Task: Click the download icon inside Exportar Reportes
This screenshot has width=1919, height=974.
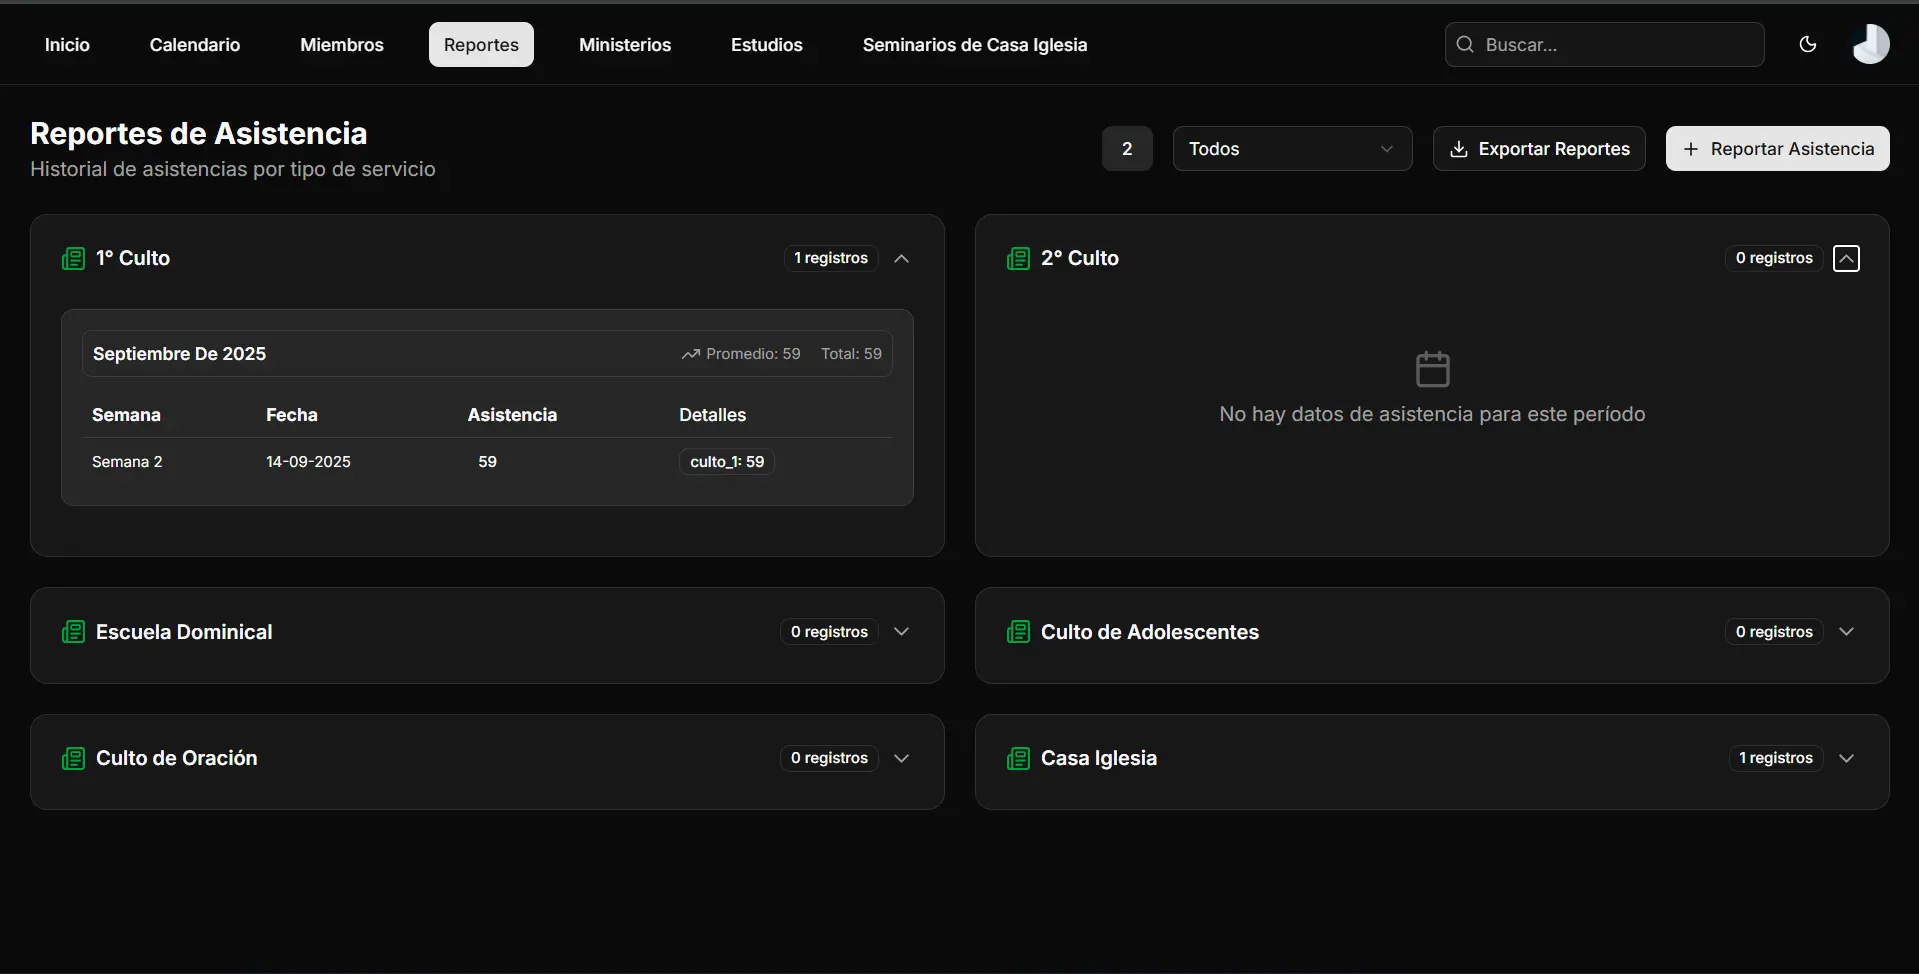Action: [1459, 148]
